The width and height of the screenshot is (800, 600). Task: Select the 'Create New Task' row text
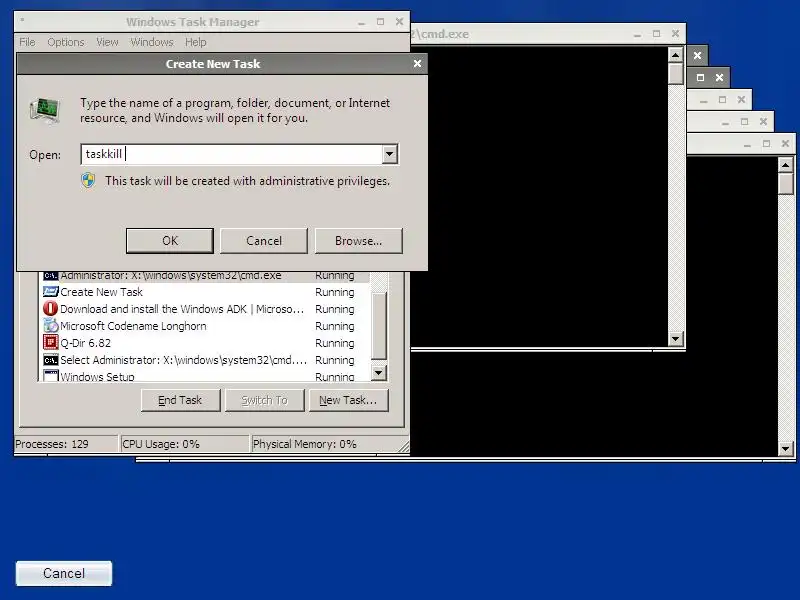pyautogui.click(x=102, y=292)
